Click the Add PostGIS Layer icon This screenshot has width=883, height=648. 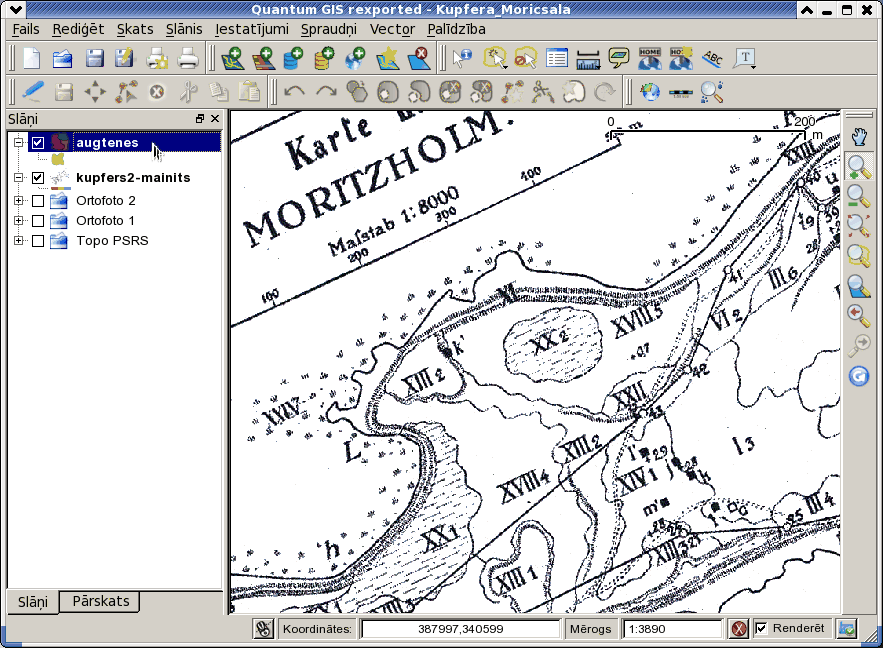pyautogui.click(x=293, y=59)
